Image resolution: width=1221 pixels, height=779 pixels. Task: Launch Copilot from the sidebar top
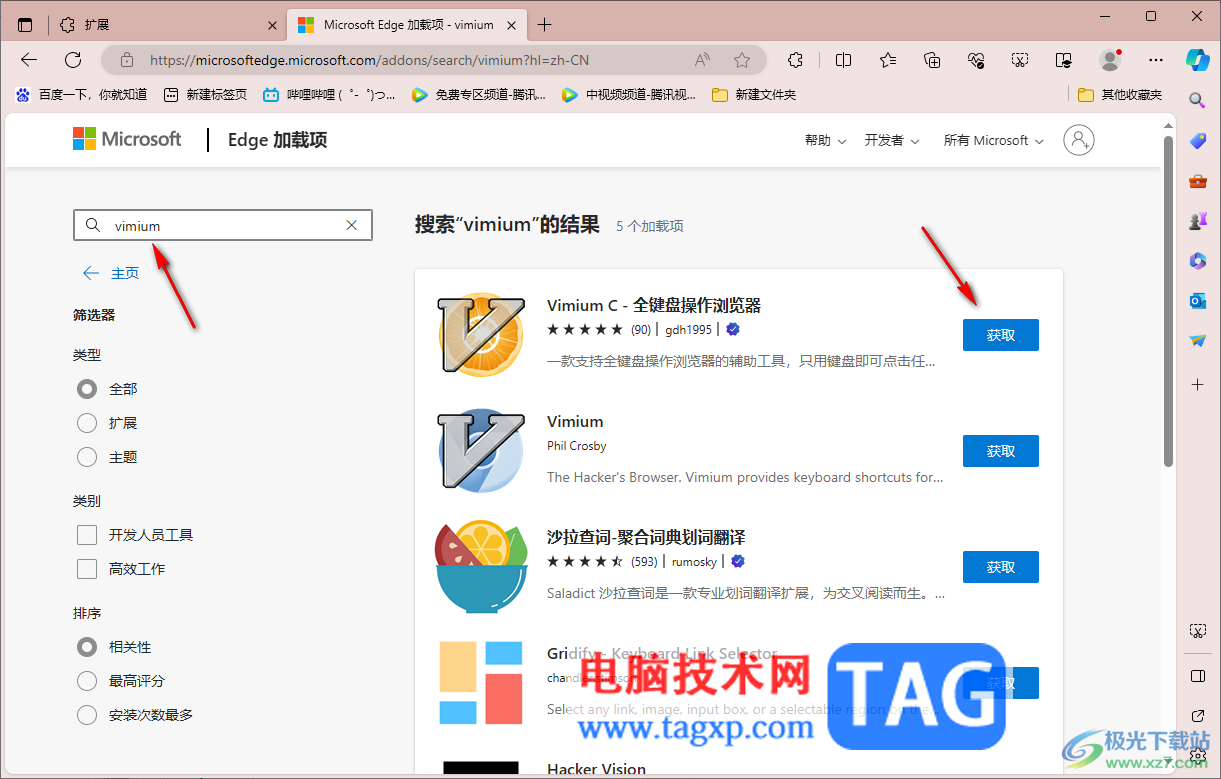click(1197, 59)
